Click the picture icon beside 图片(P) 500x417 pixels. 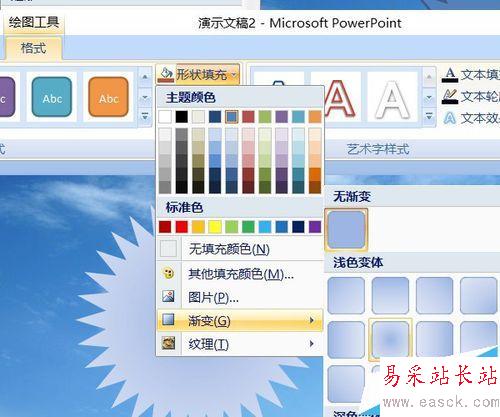[169, 296]
